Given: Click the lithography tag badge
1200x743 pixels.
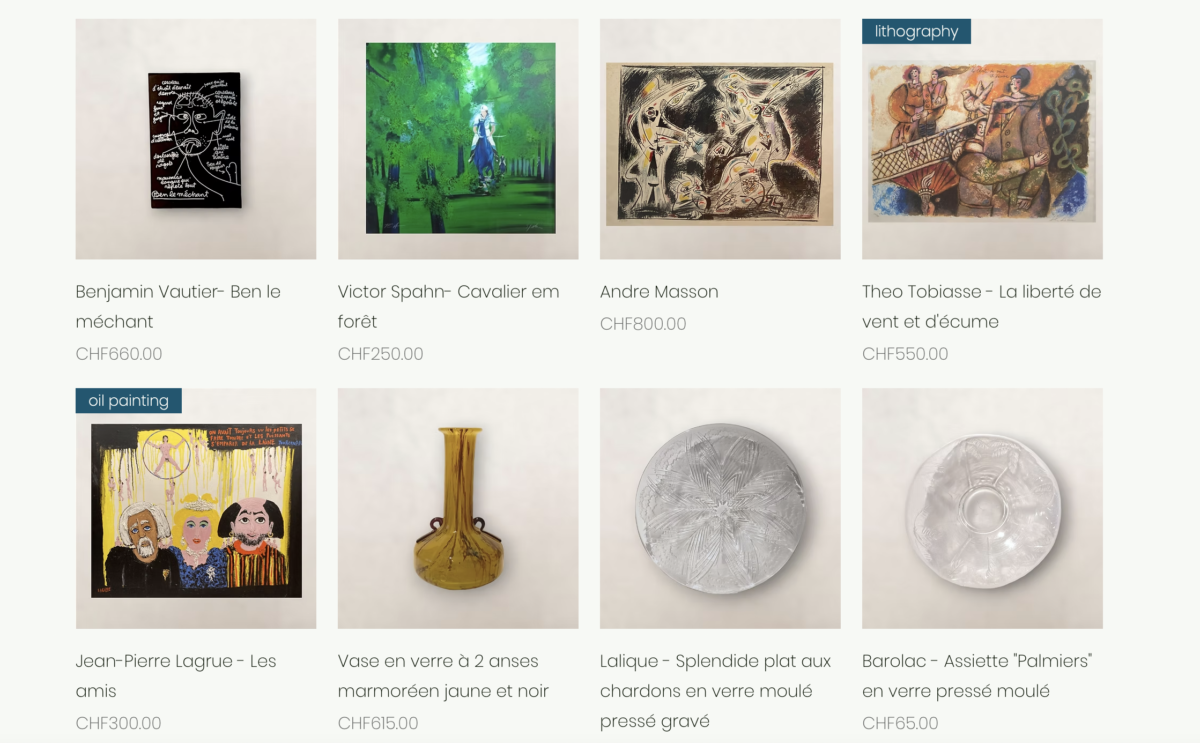Looking at the screenshot, I should (x=916, y=31).
